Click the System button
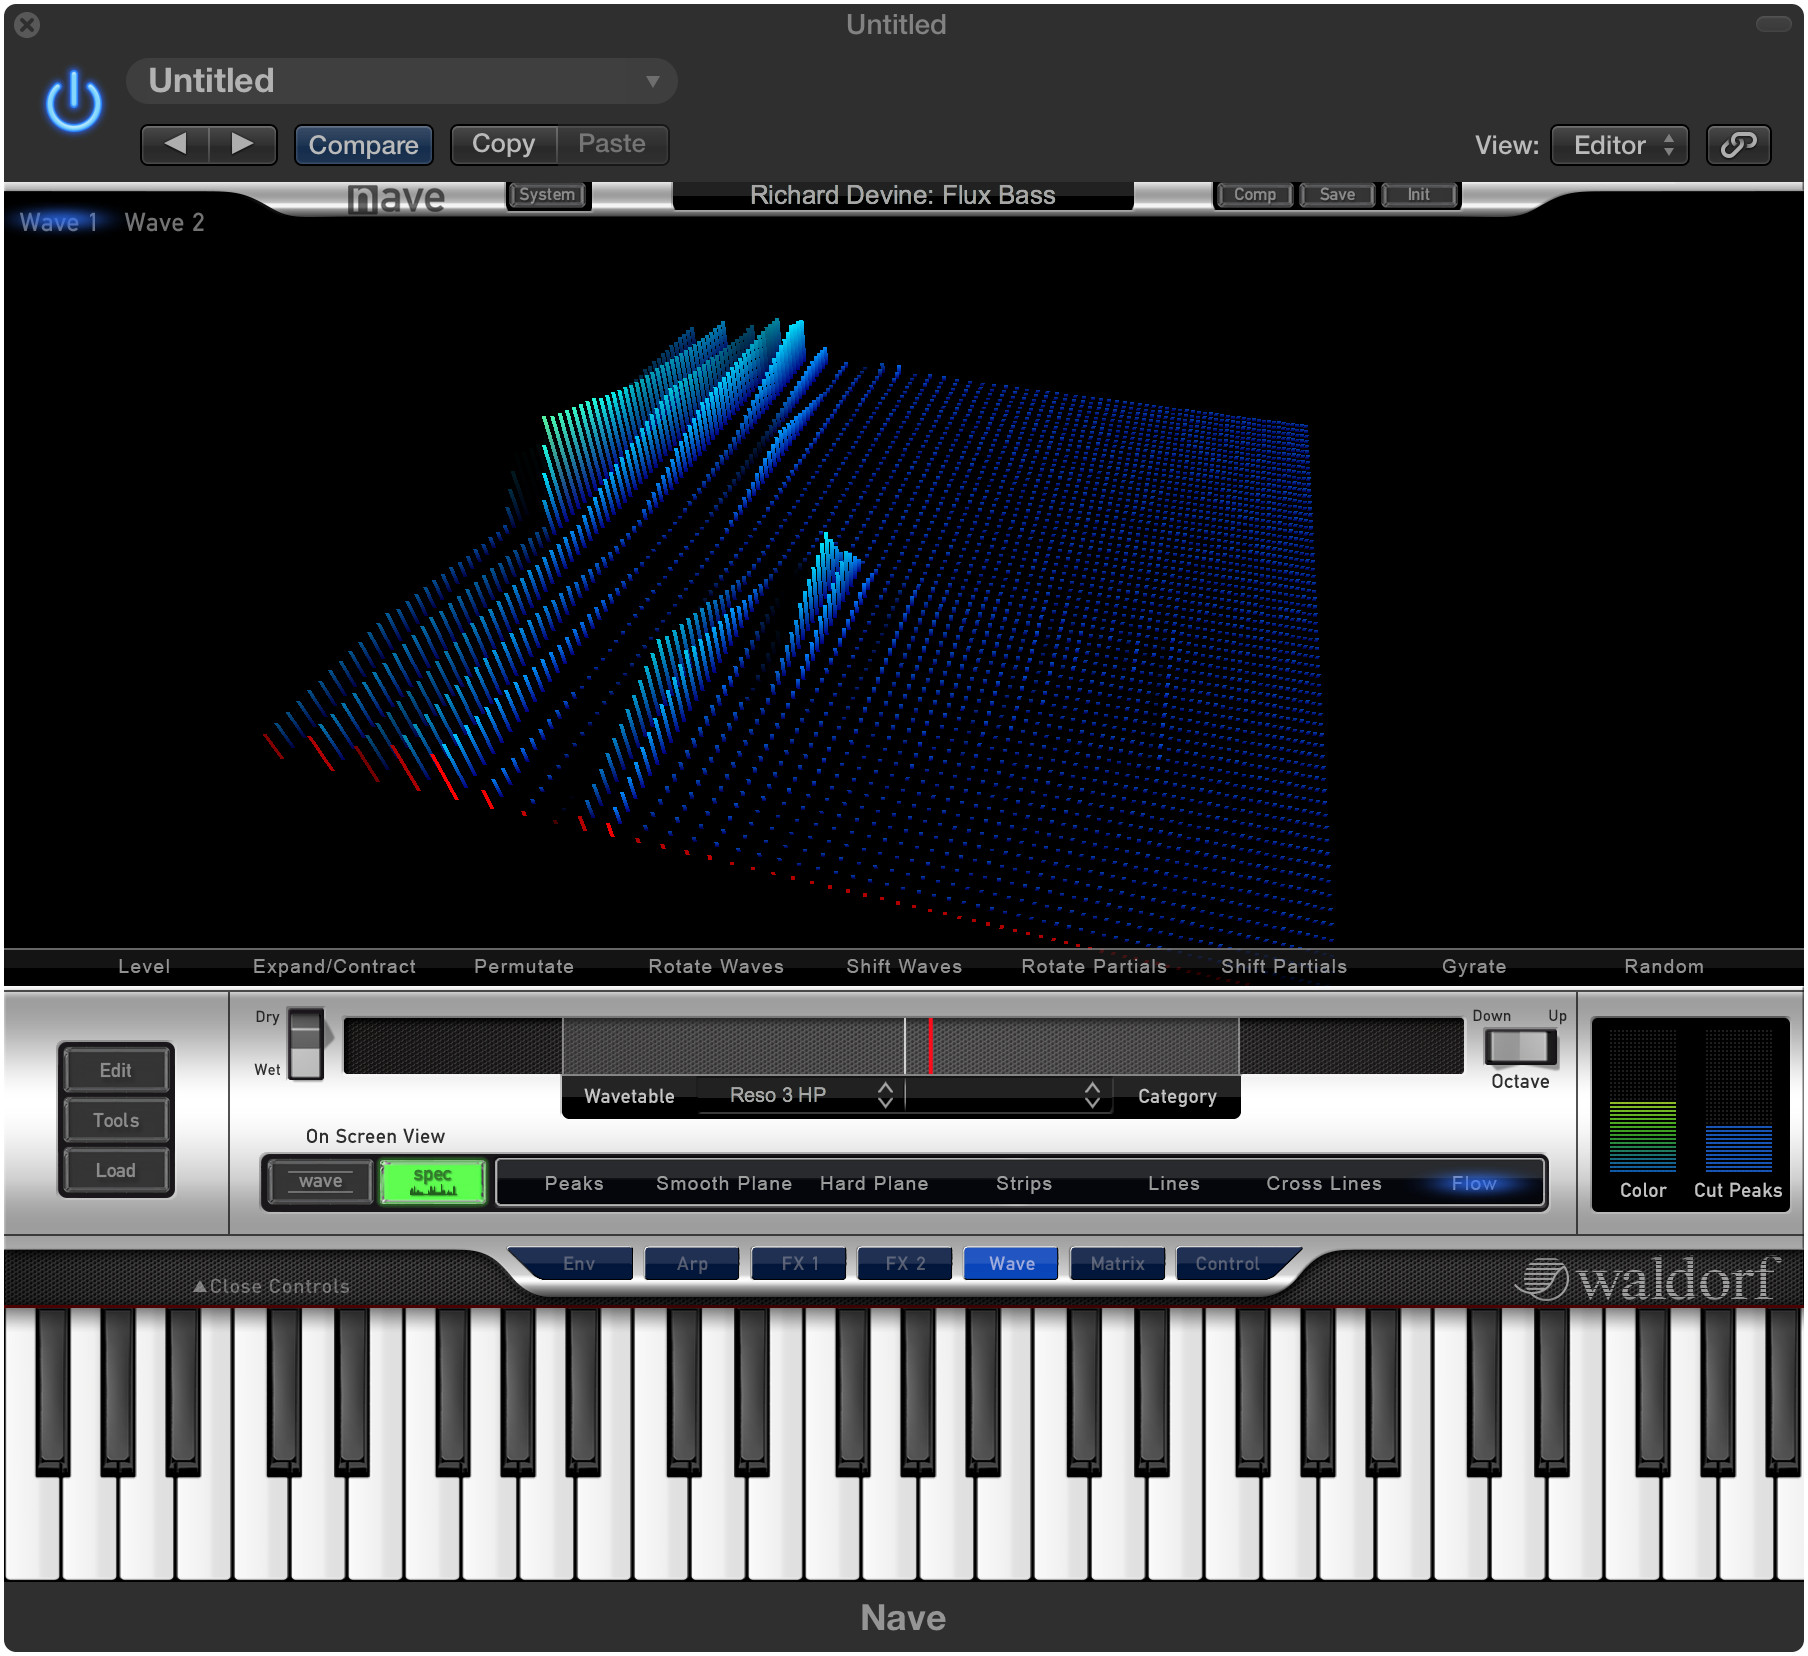This screenshot has width=1808, height=1656. [547, 194]
